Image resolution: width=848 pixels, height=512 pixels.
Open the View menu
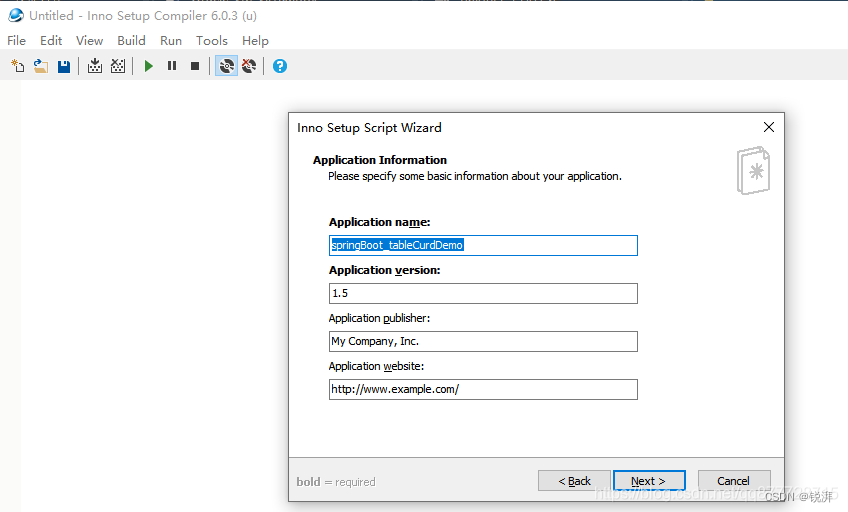[89, 41]
